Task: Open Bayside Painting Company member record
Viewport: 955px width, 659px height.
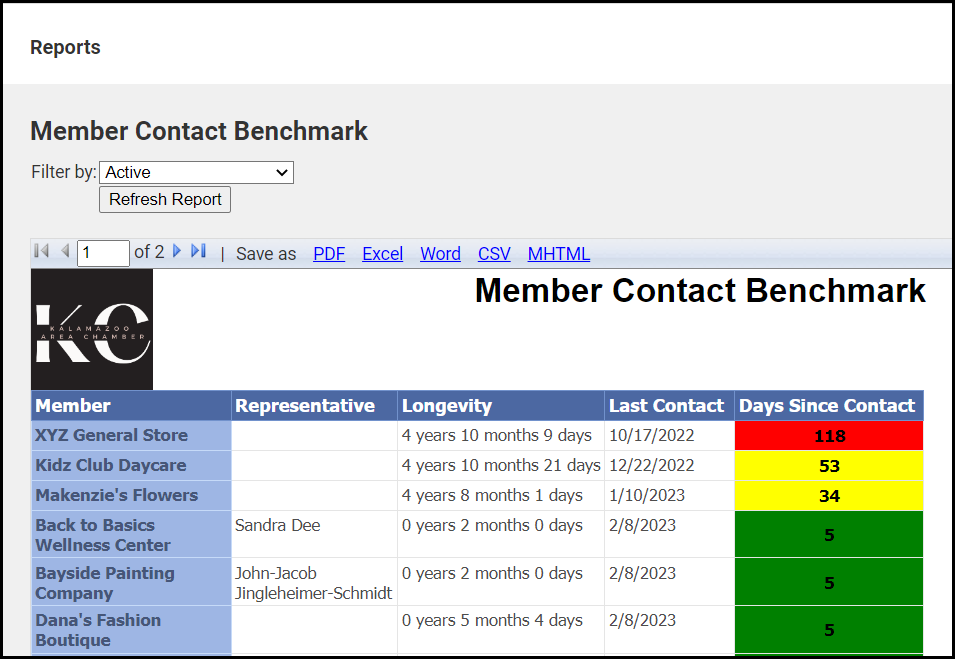Action: click(104, 583)
